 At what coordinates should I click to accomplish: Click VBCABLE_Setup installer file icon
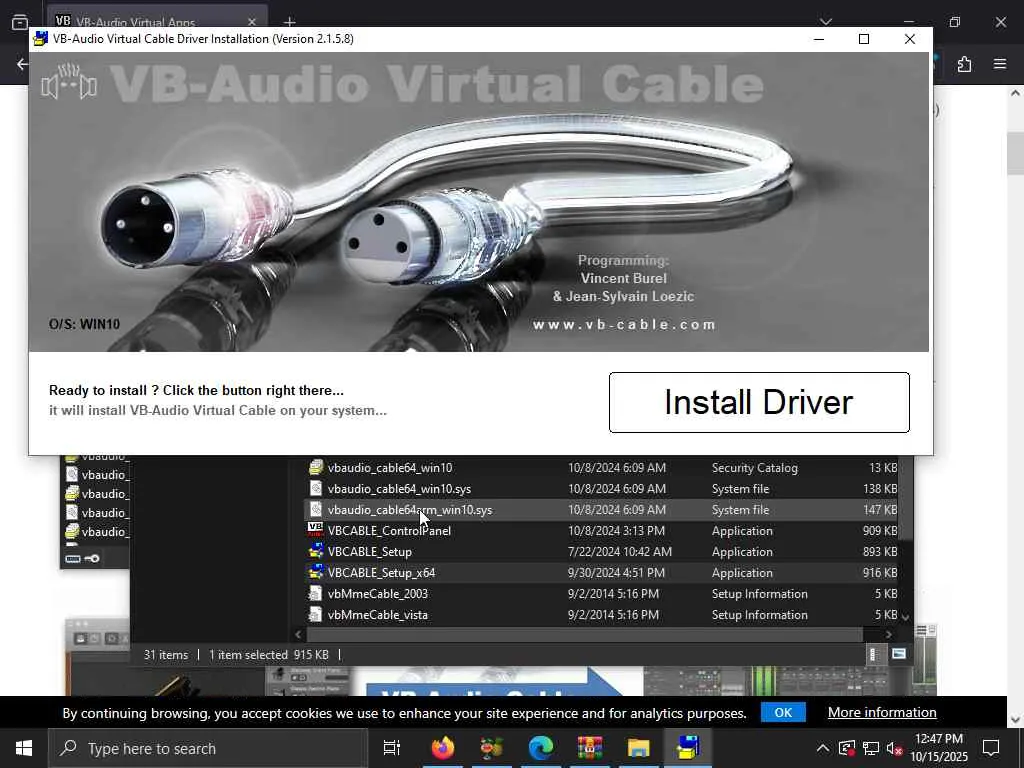[x=315, y=551]
